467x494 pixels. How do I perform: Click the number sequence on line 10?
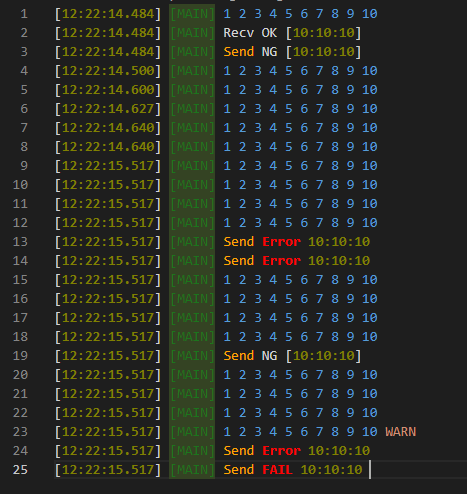(300, 185)
